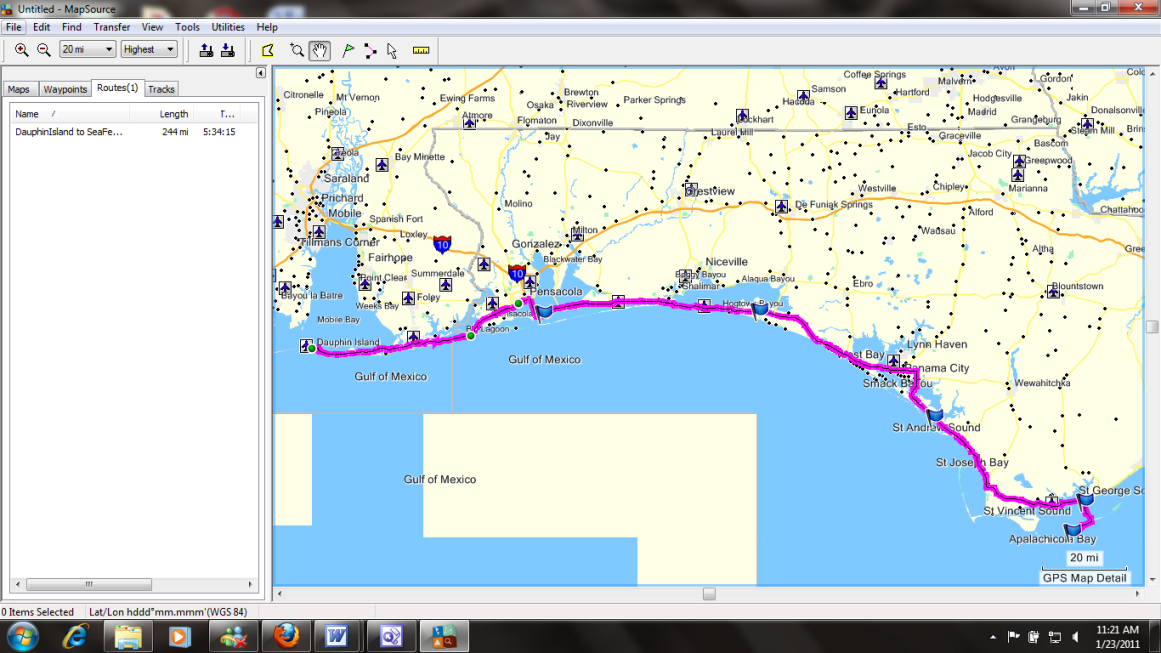Select the DauphinIsland to SeaFe... route row
Image resolution: width=1161 pixels, height=653 pixels.
[134, 132]
